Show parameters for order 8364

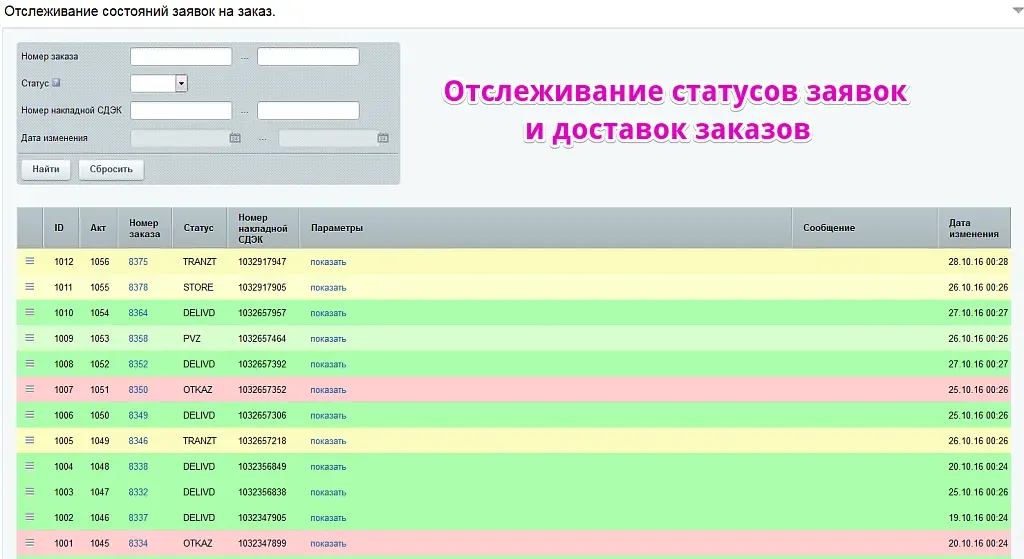tap(328, 313)
